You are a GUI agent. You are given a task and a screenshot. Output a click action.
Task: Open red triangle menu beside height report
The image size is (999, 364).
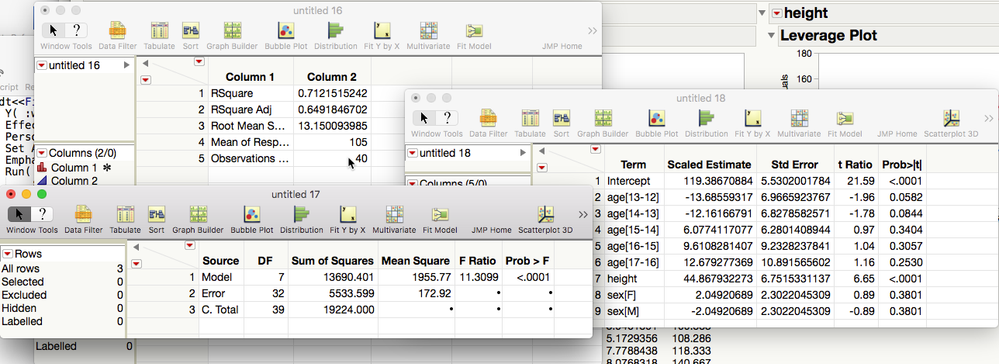(776, 13)
